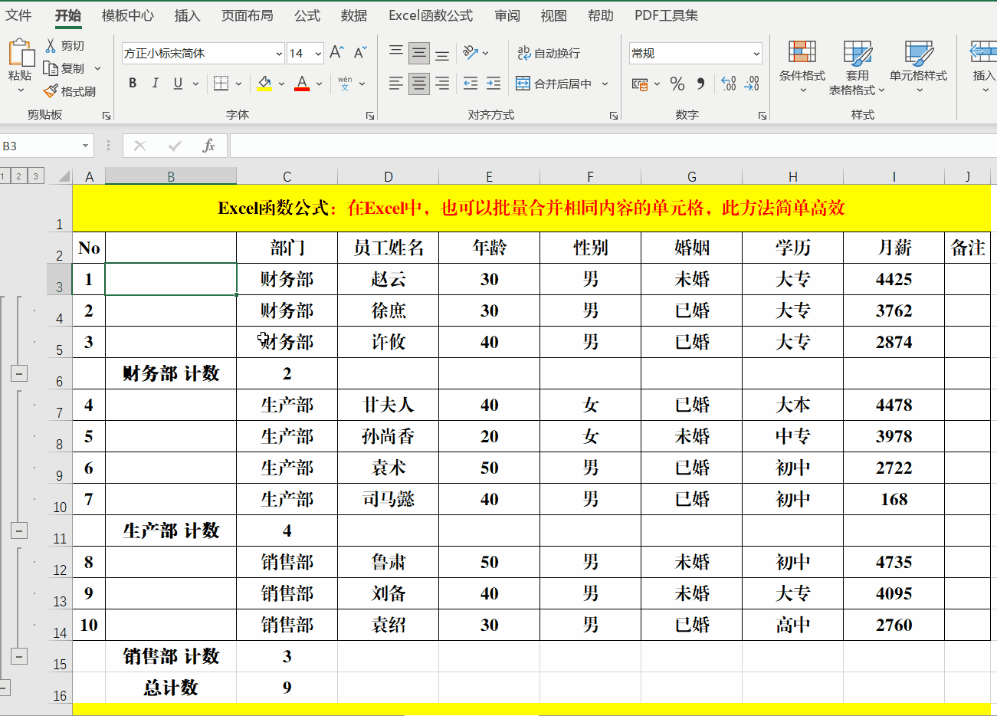Apply the borders icon
The image size is (997, 716).
click(221, 83)
